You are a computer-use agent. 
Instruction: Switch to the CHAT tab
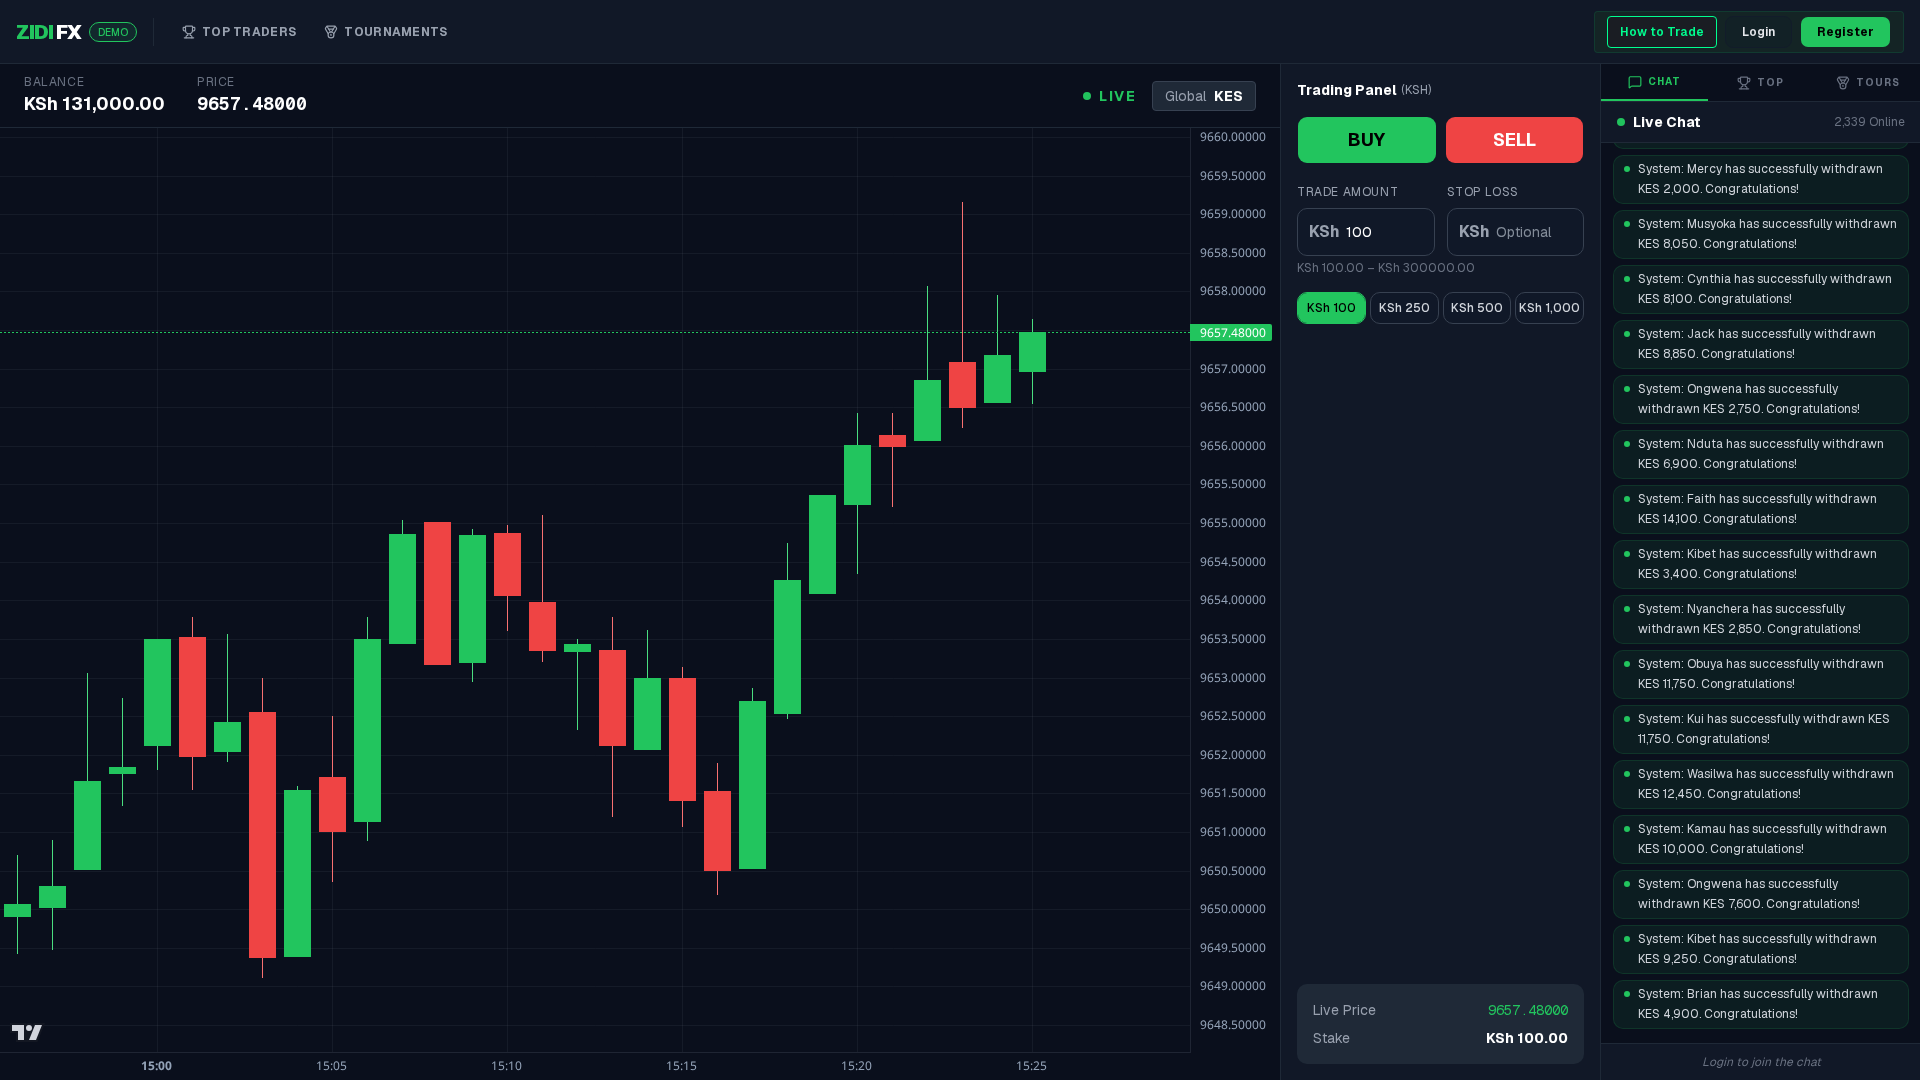pos(1654,82)
